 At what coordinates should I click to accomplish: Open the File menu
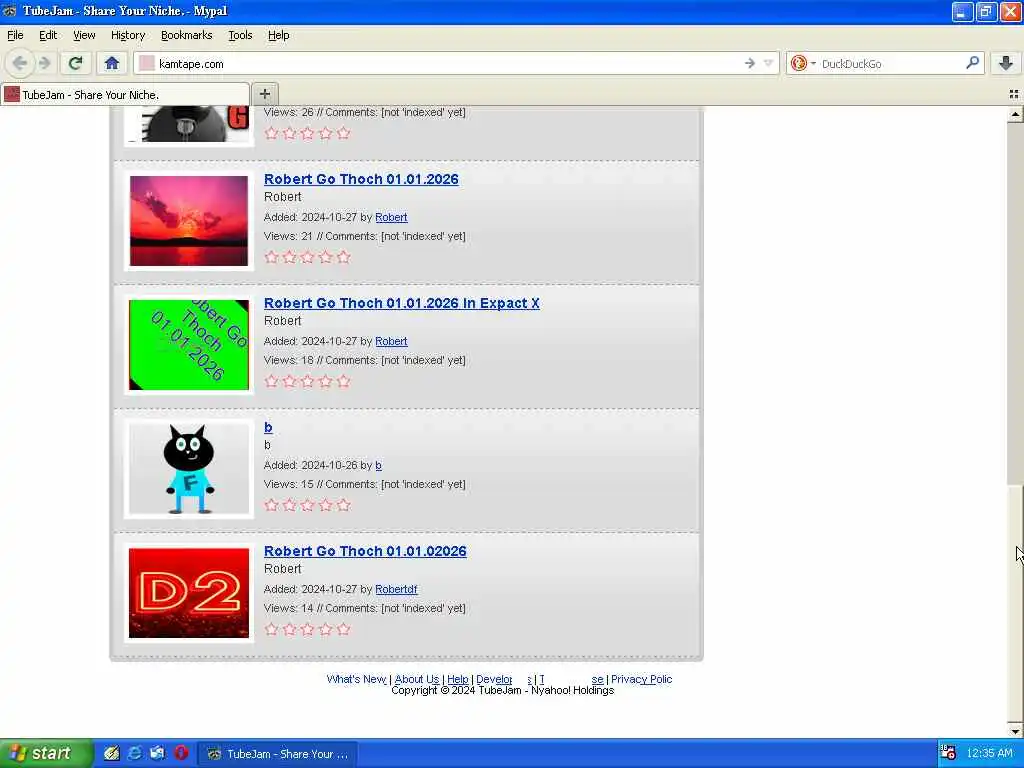(x=15, y=35)
